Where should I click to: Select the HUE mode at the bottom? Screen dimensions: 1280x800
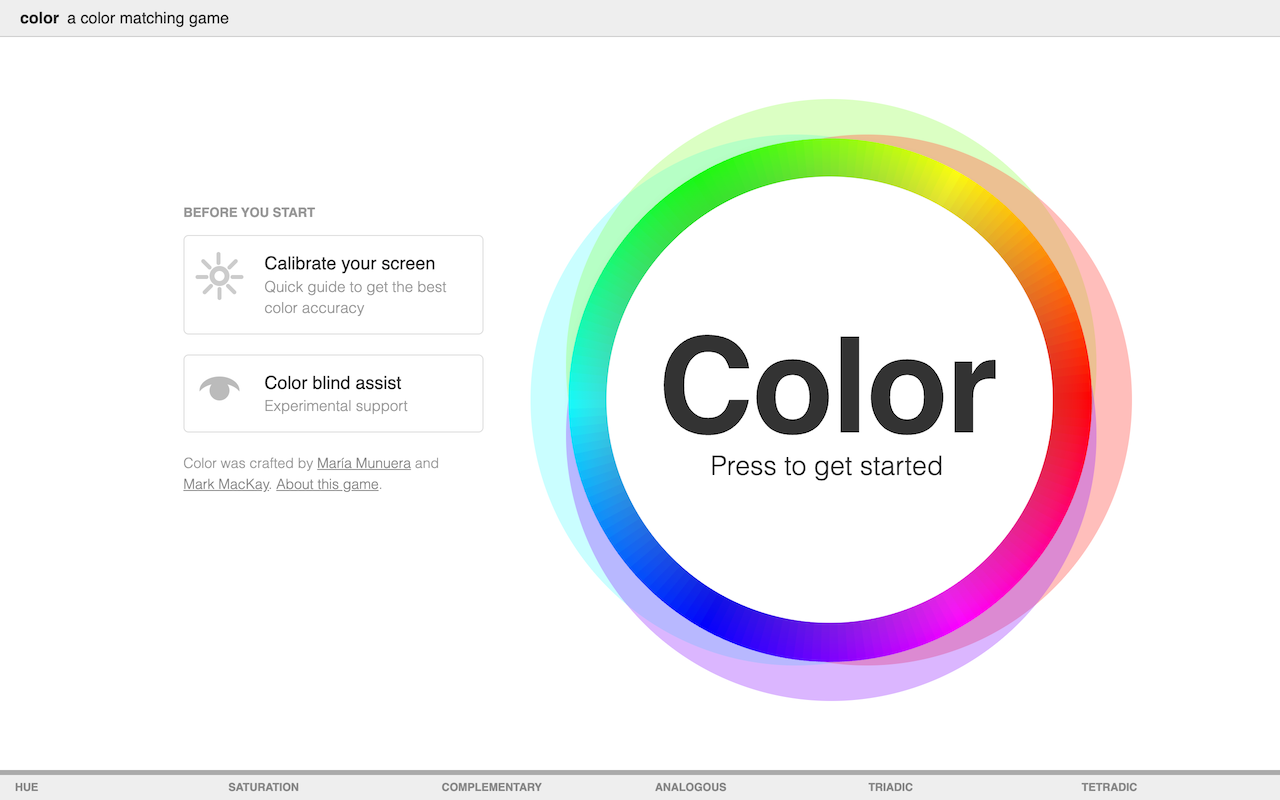(28, 787)
